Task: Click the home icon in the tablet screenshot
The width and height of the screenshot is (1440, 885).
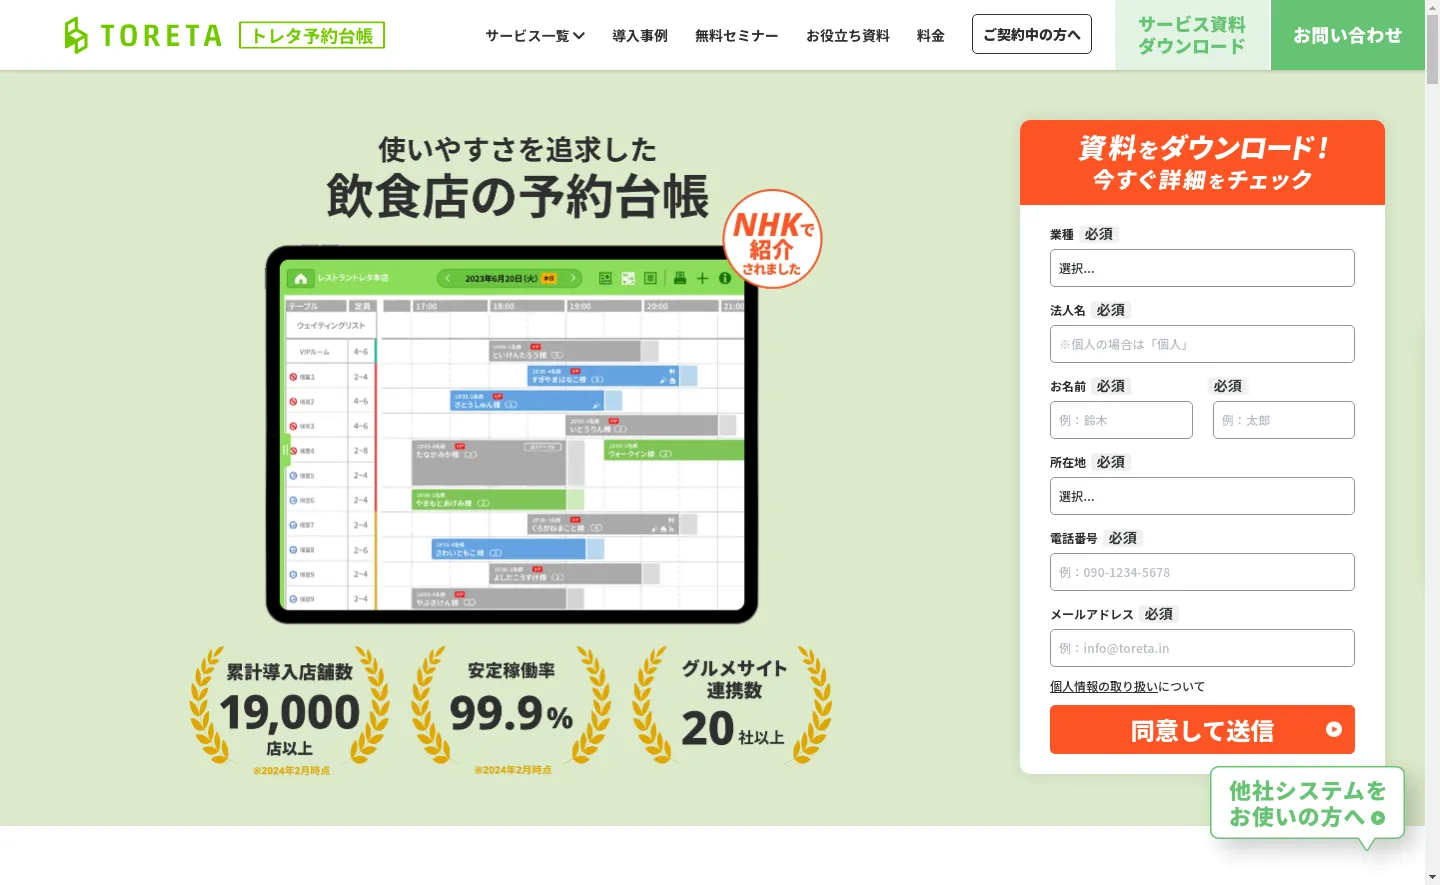Action: point(300,278)
